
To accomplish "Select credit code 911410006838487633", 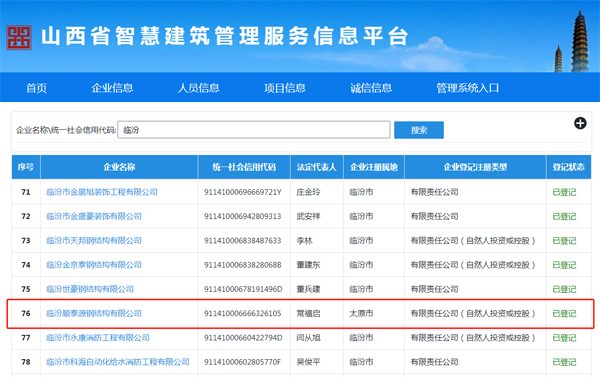I will coord(243,240).
